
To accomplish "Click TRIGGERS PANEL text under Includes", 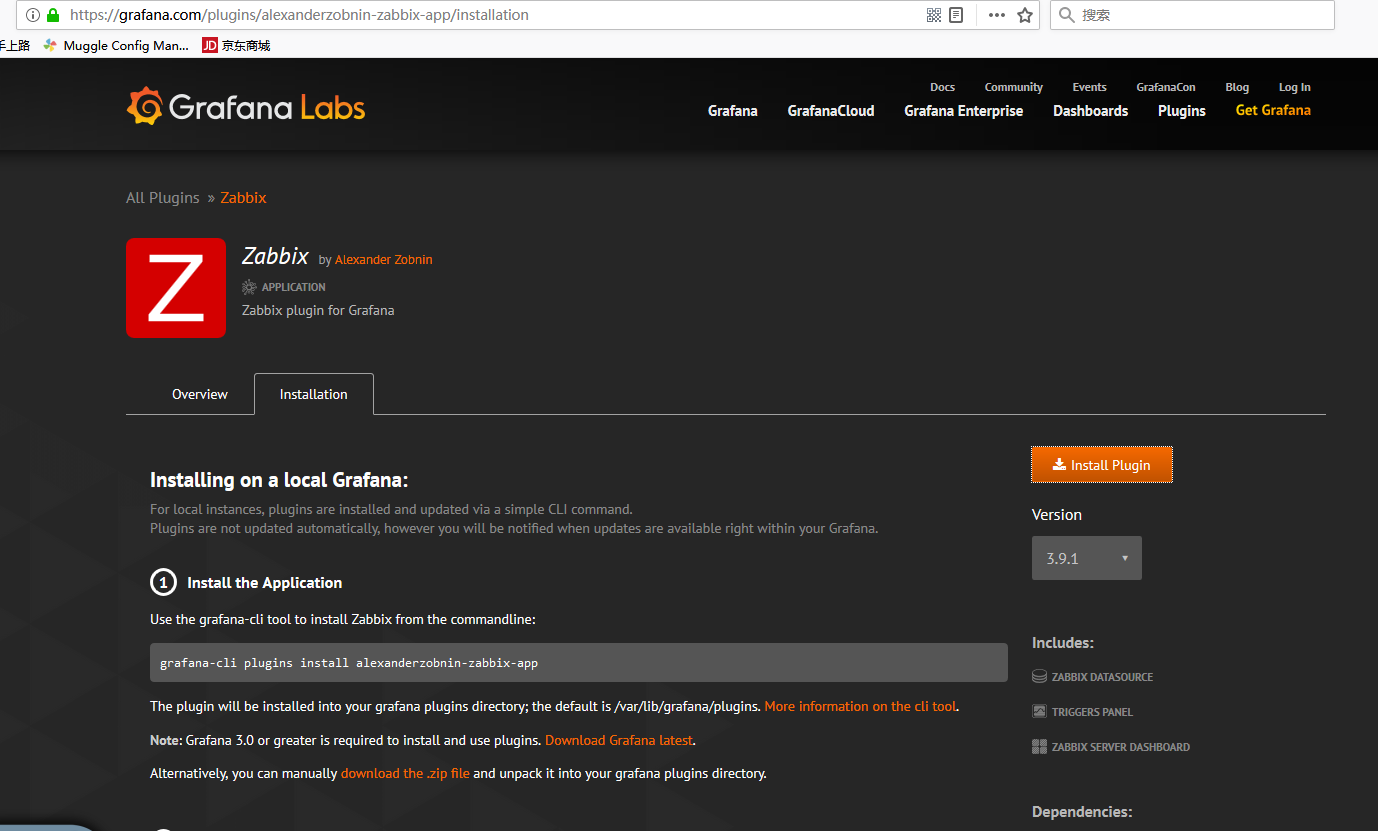I will tap(1093, 712).
